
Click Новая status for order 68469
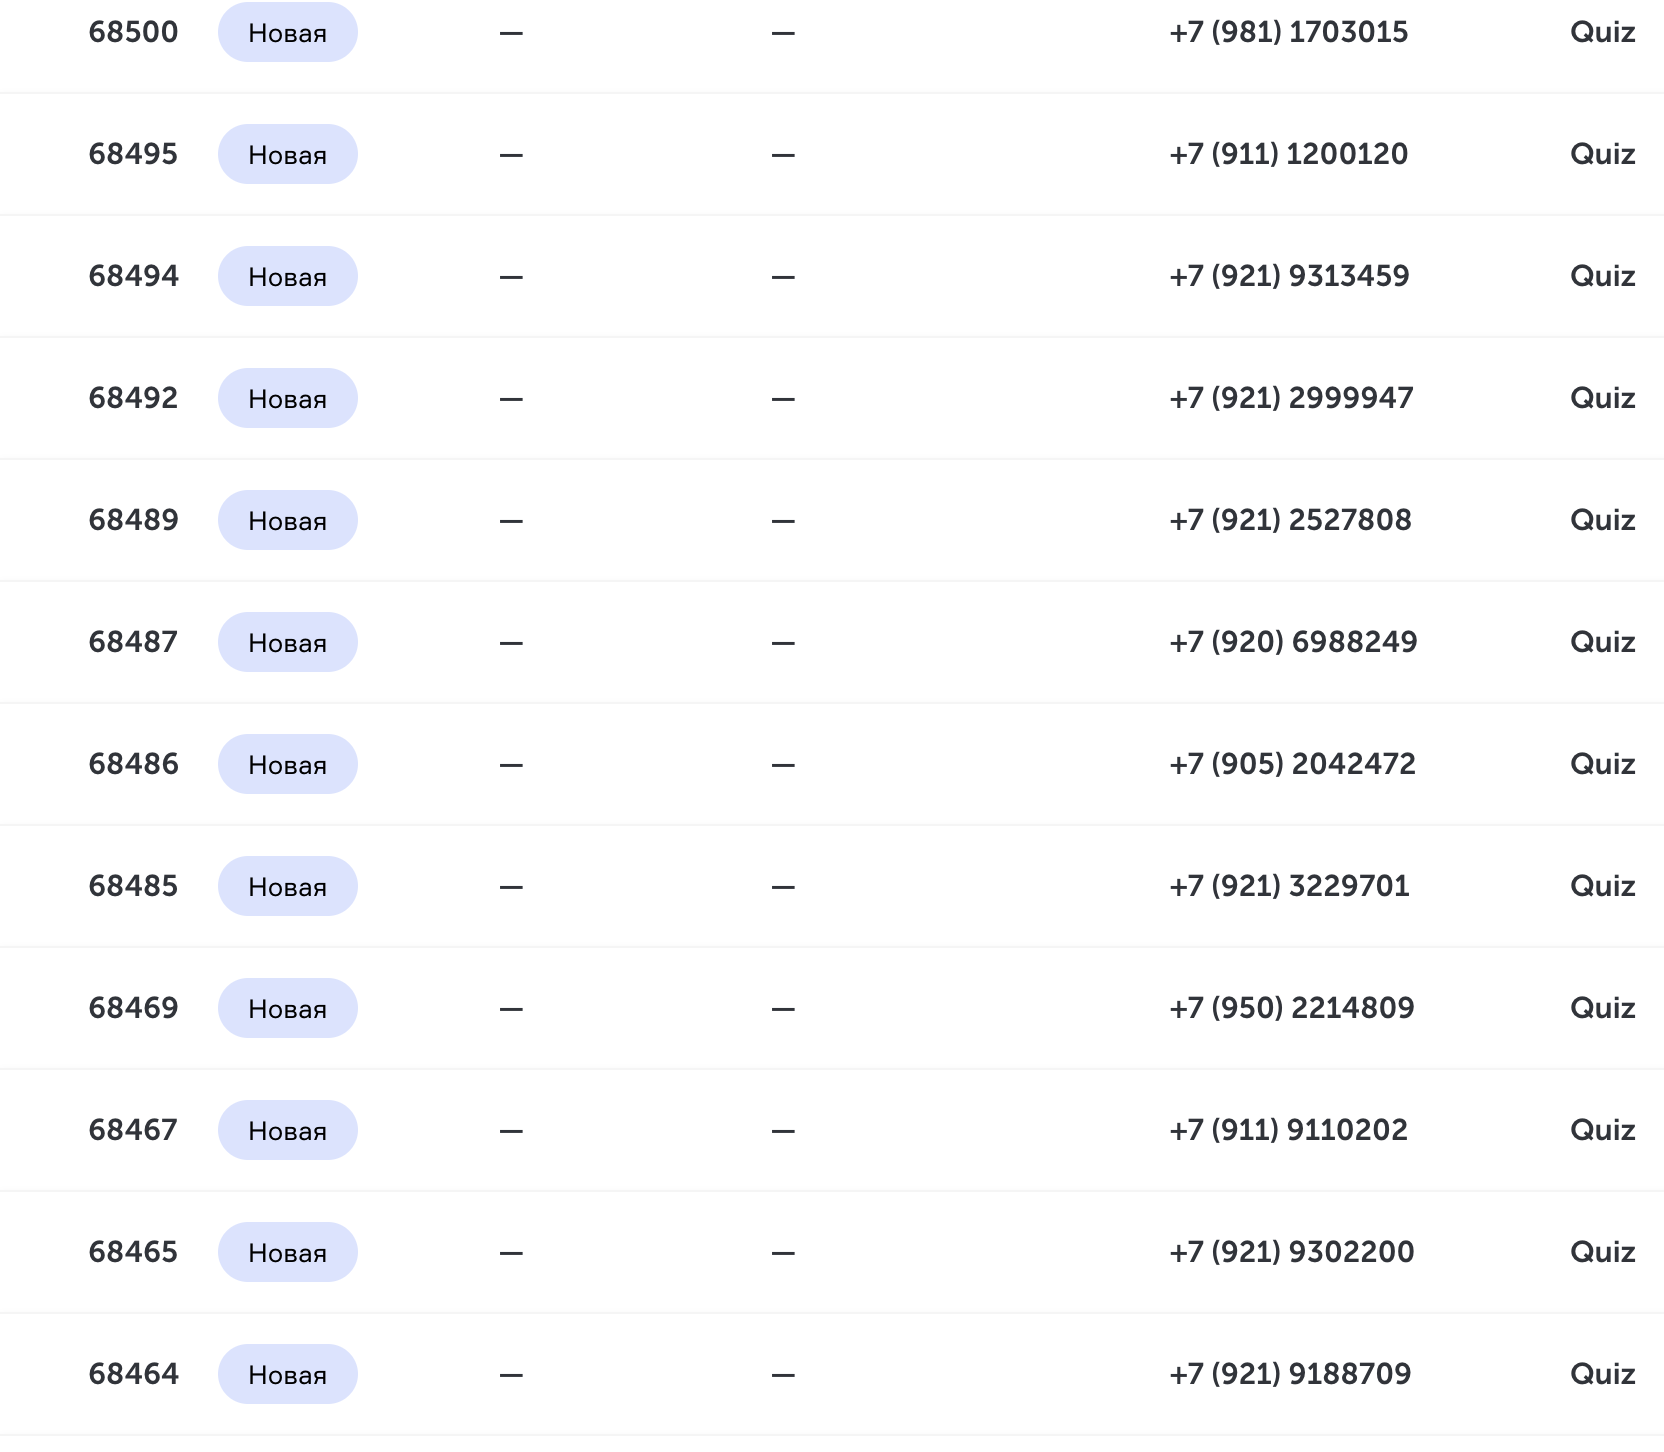coord(288,1008)
